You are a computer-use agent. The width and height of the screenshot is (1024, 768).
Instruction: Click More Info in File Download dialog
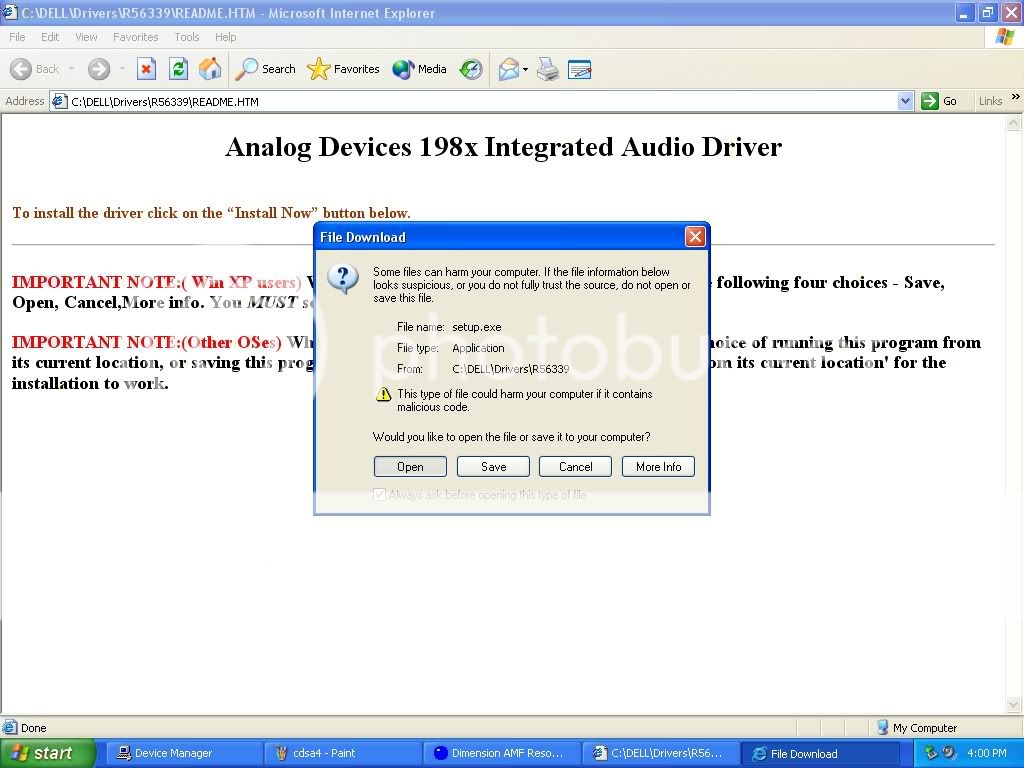[x=658, y=467]
